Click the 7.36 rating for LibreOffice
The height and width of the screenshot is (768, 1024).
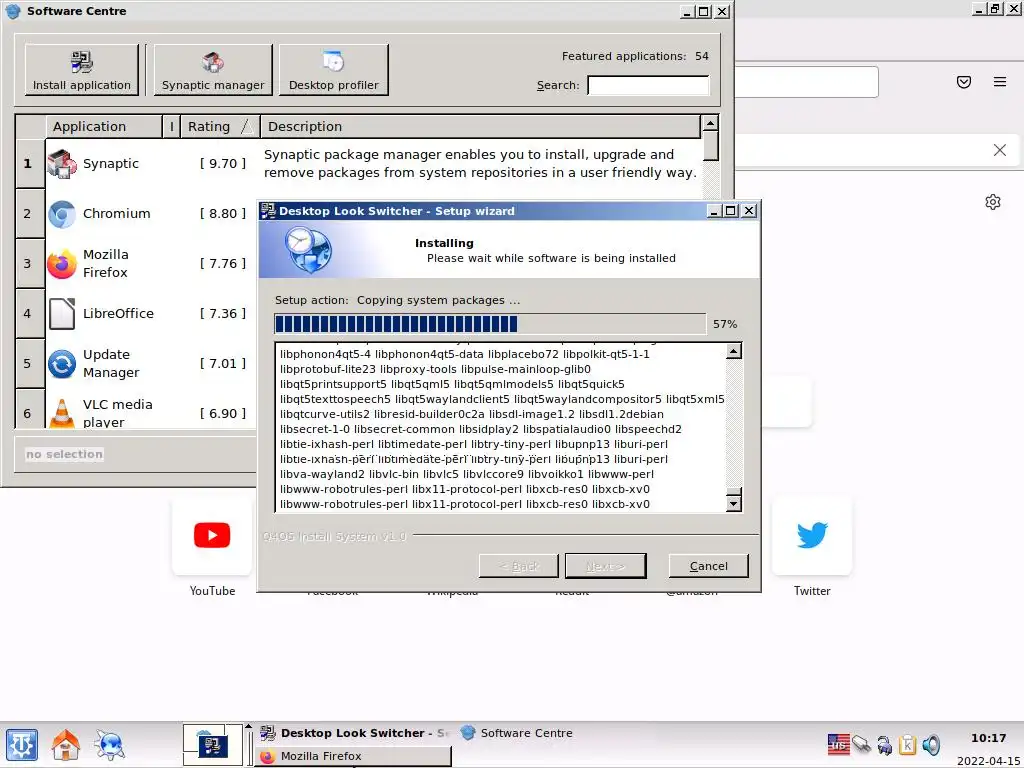pyautogui.click(x=223, y=313)
